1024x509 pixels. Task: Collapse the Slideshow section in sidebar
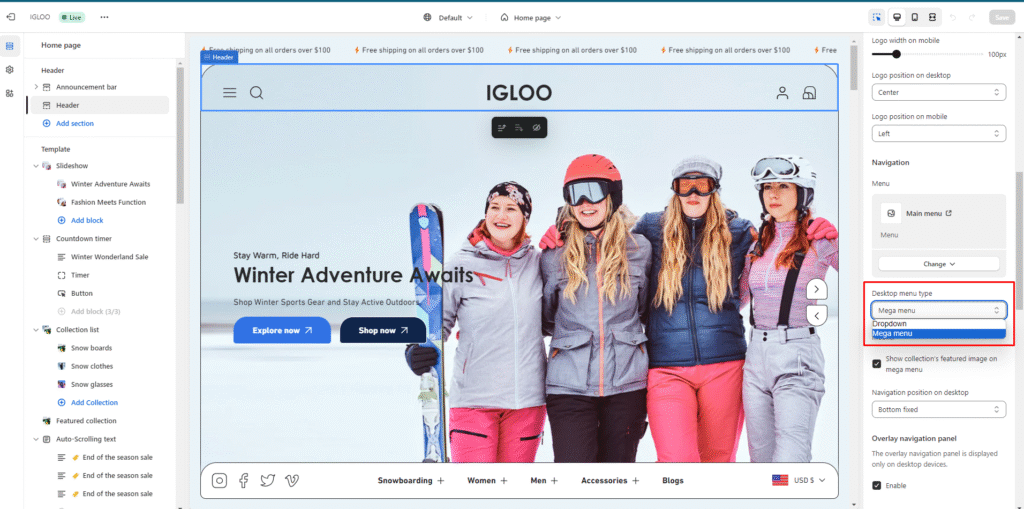pos(36,165)
